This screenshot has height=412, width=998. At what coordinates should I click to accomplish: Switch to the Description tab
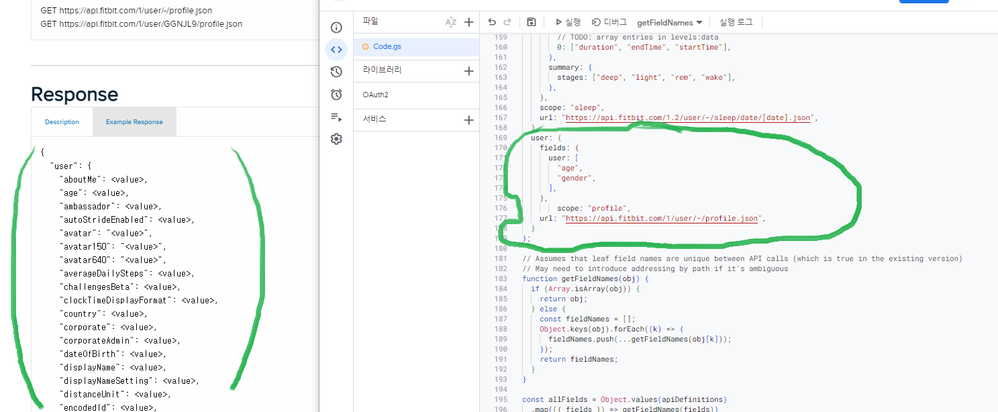point(62,122)
